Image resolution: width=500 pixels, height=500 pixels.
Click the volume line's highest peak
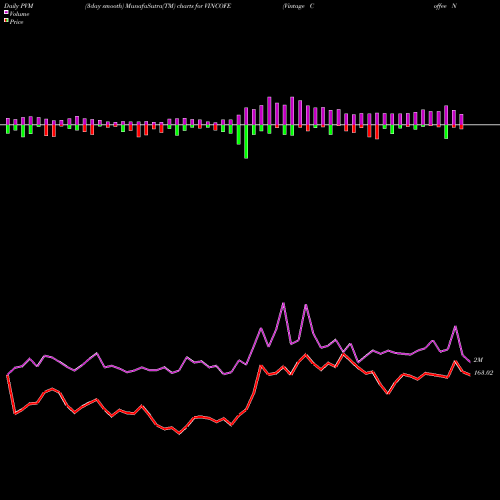pyautogui.click(x=283, y=303)
